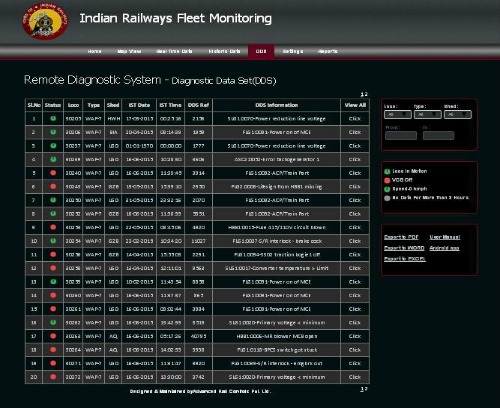Image resolution: width=500 pixels, height=408 pixels.
Task: Click the 'DDS Ref' column header
Action: coord(198,105)
